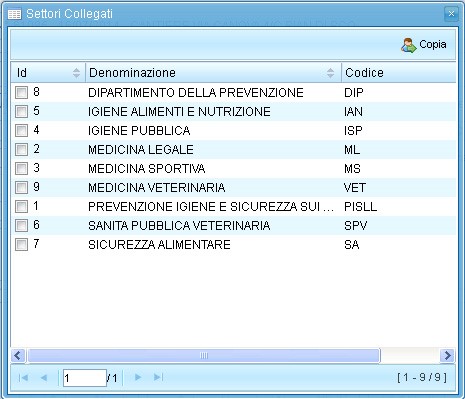Select the MEDICINA SPORTIVA text
Screen dimensions: 465x399
147,169
